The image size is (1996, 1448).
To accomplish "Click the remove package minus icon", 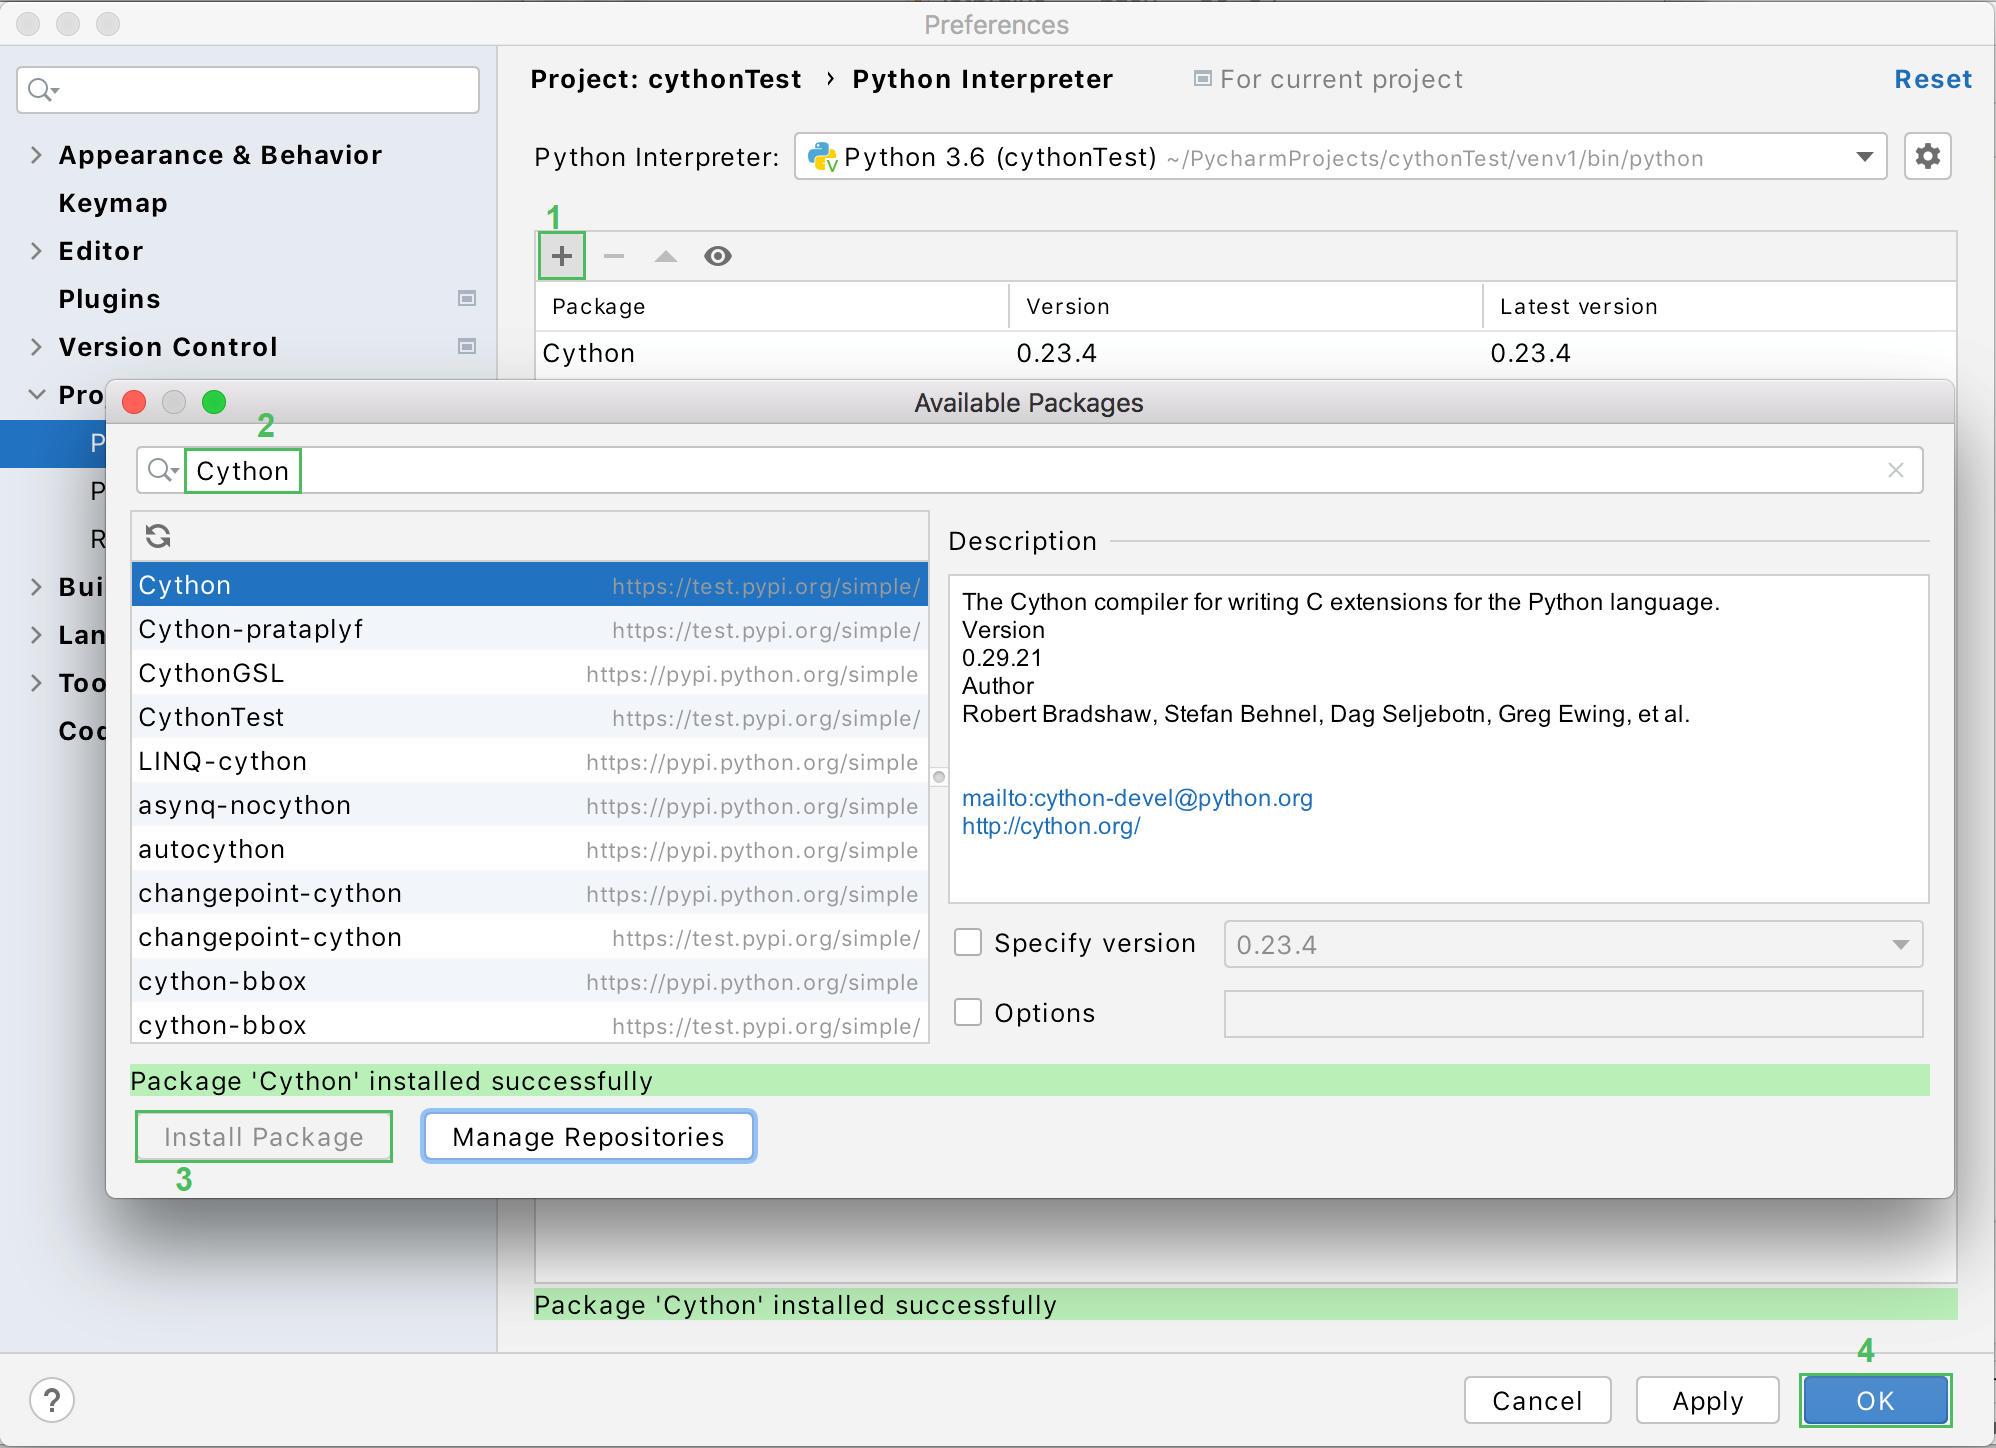I will pyautogui.click(x=611, y=256).
